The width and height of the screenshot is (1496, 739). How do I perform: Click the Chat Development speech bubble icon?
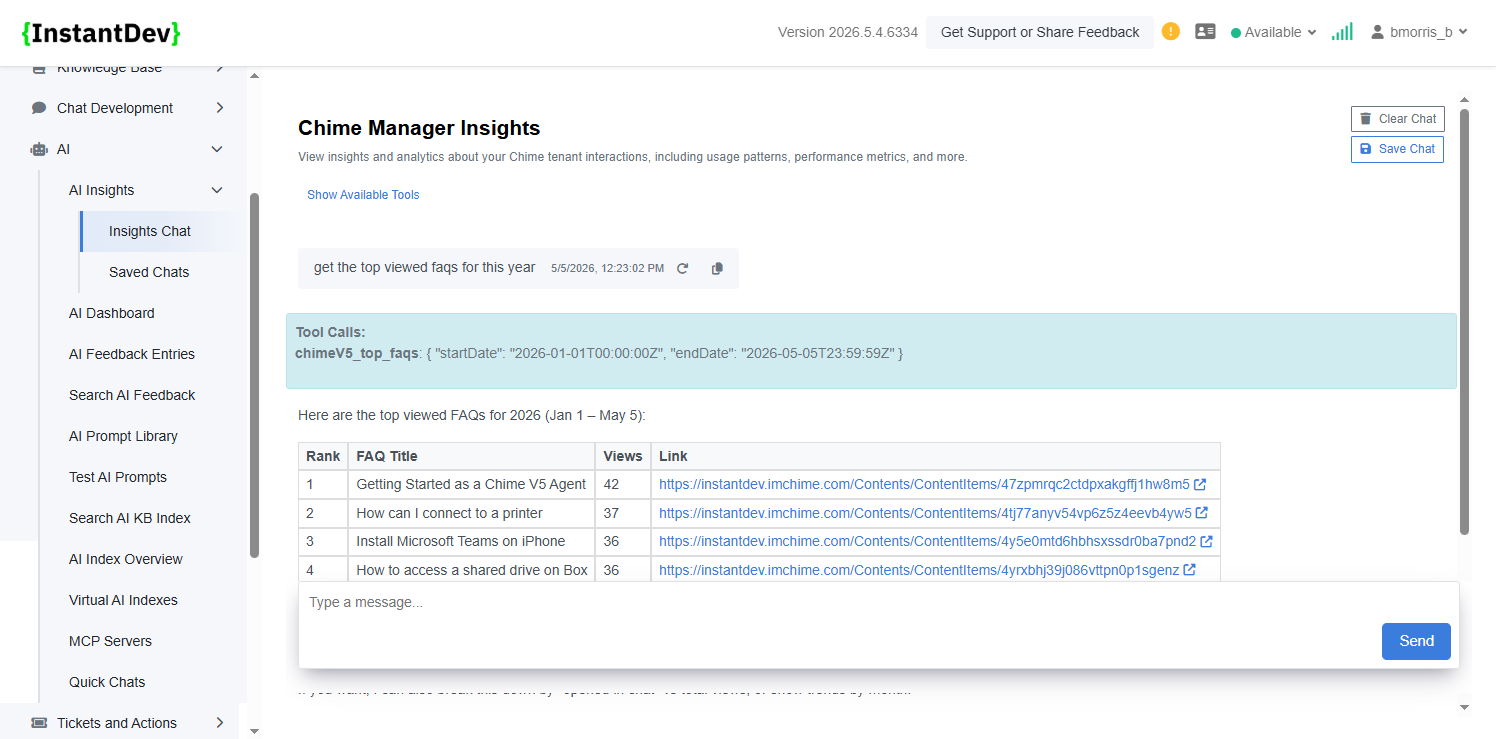coord(39,108)
